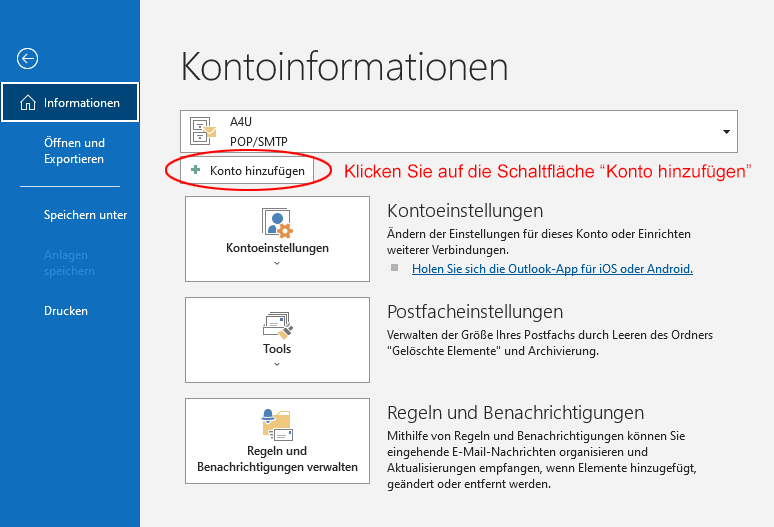Viewport: 774px width, 527px height.
Task: Click the Regeln und Benachrichtigungen heading
Action: [x=515, y=413]
